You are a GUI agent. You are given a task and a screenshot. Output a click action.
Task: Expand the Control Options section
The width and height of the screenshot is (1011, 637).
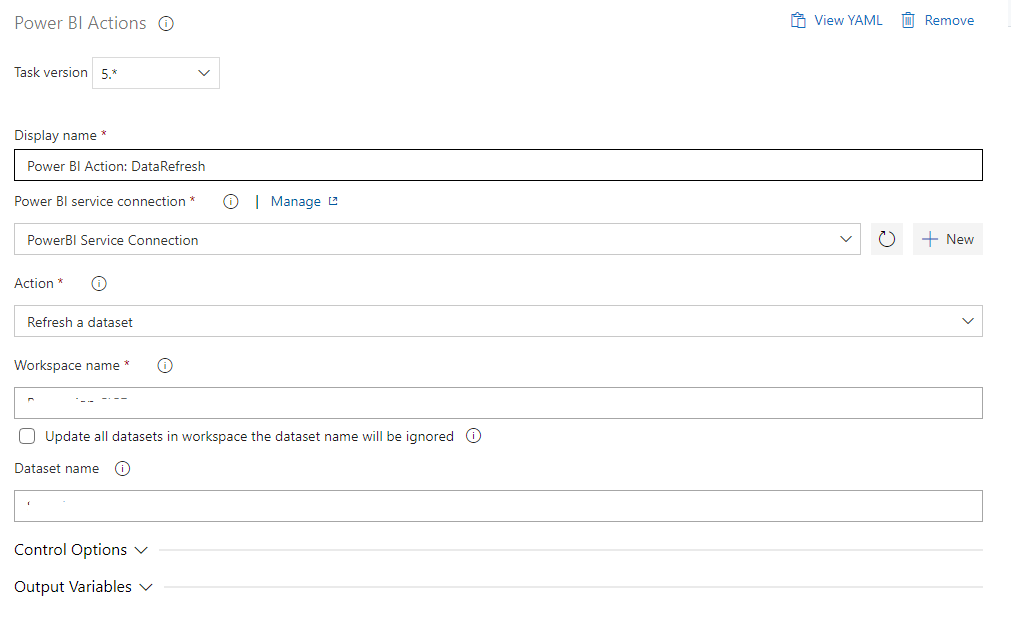(x=81, y=550)
